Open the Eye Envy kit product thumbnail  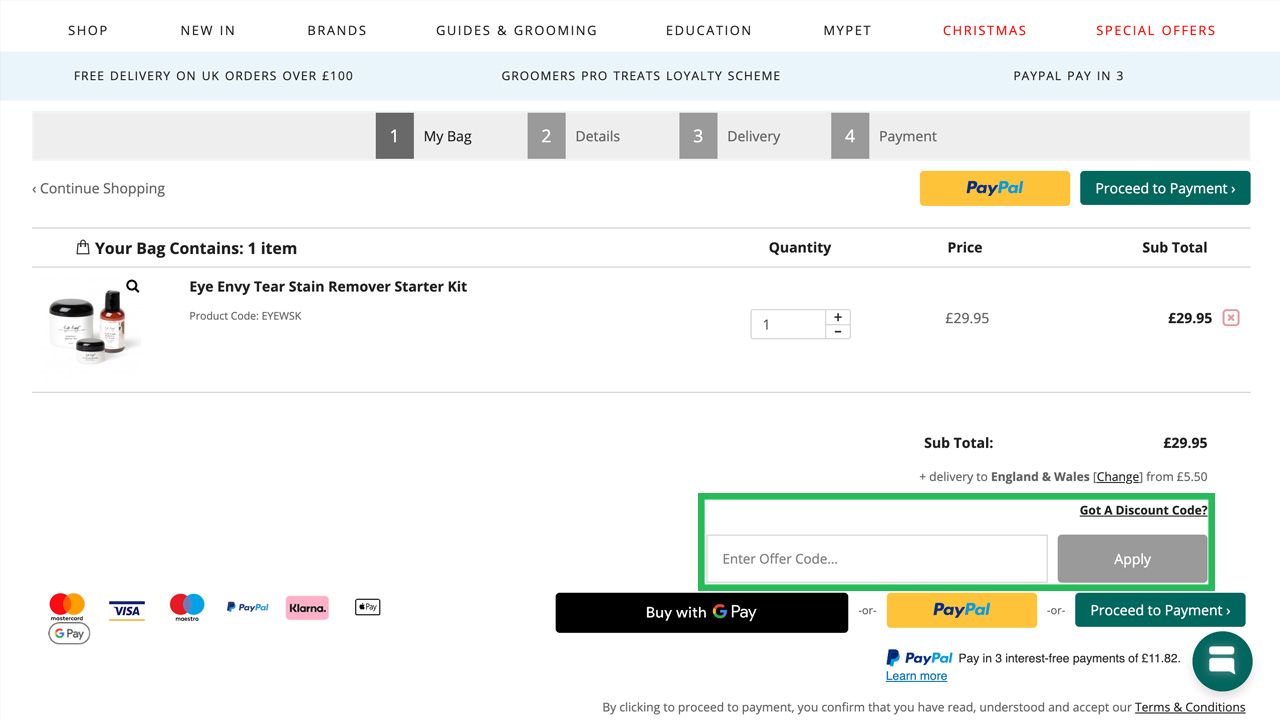pos(95,327)
